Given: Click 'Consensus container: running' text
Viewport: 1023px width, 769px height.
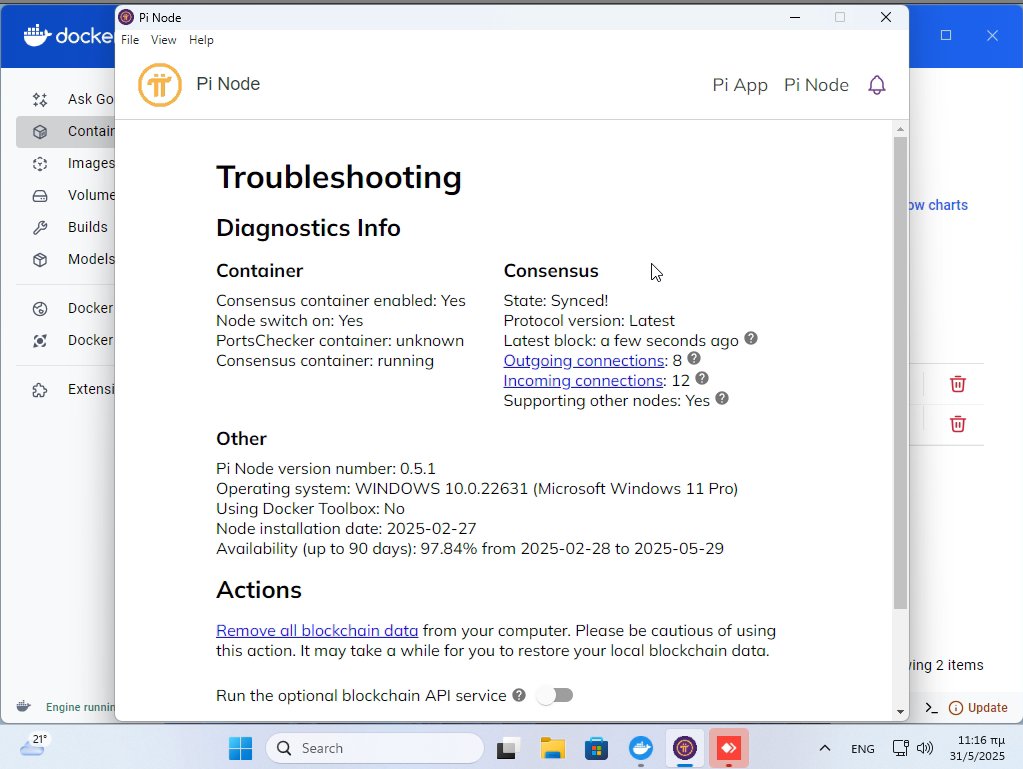Looking at the screenshot, I should [325, 361].
